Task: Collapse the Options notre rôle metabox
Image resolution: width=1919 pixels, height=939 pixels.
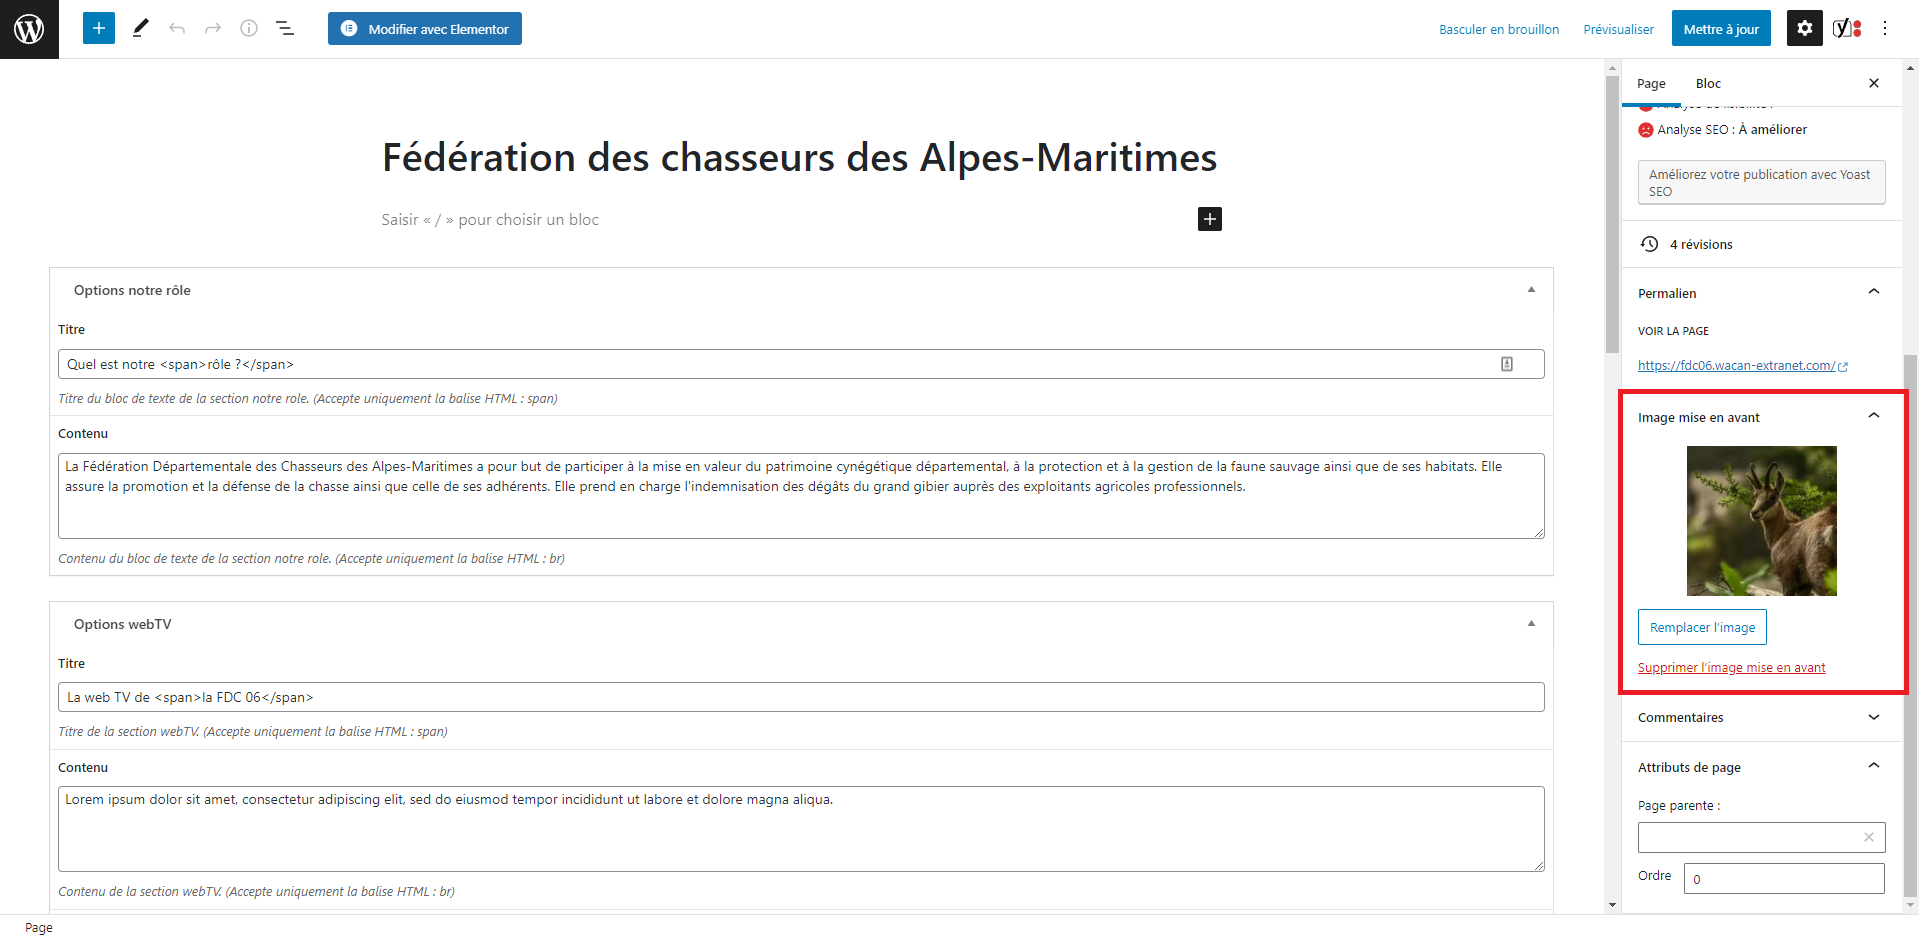Action: pos(1531,290)
